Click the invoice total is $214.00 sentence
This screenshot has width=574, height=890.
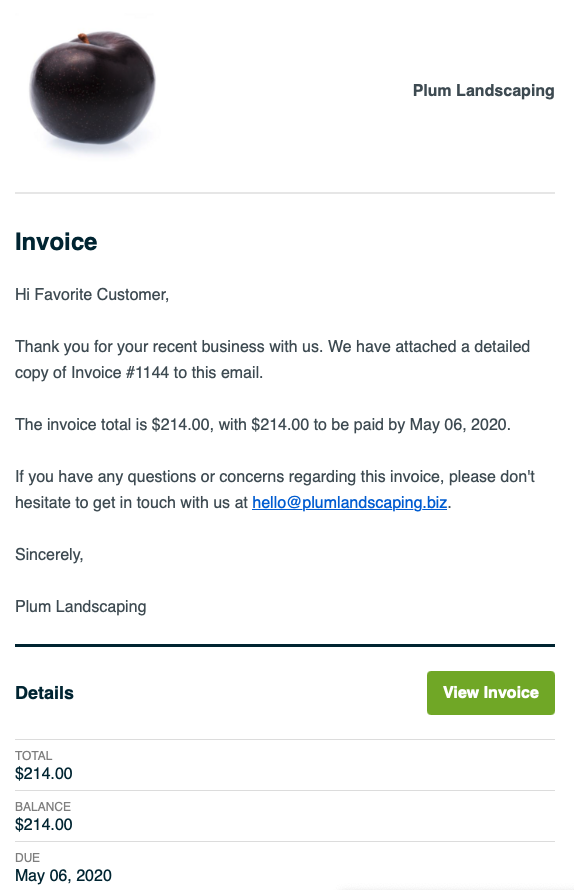coord(263,425)
